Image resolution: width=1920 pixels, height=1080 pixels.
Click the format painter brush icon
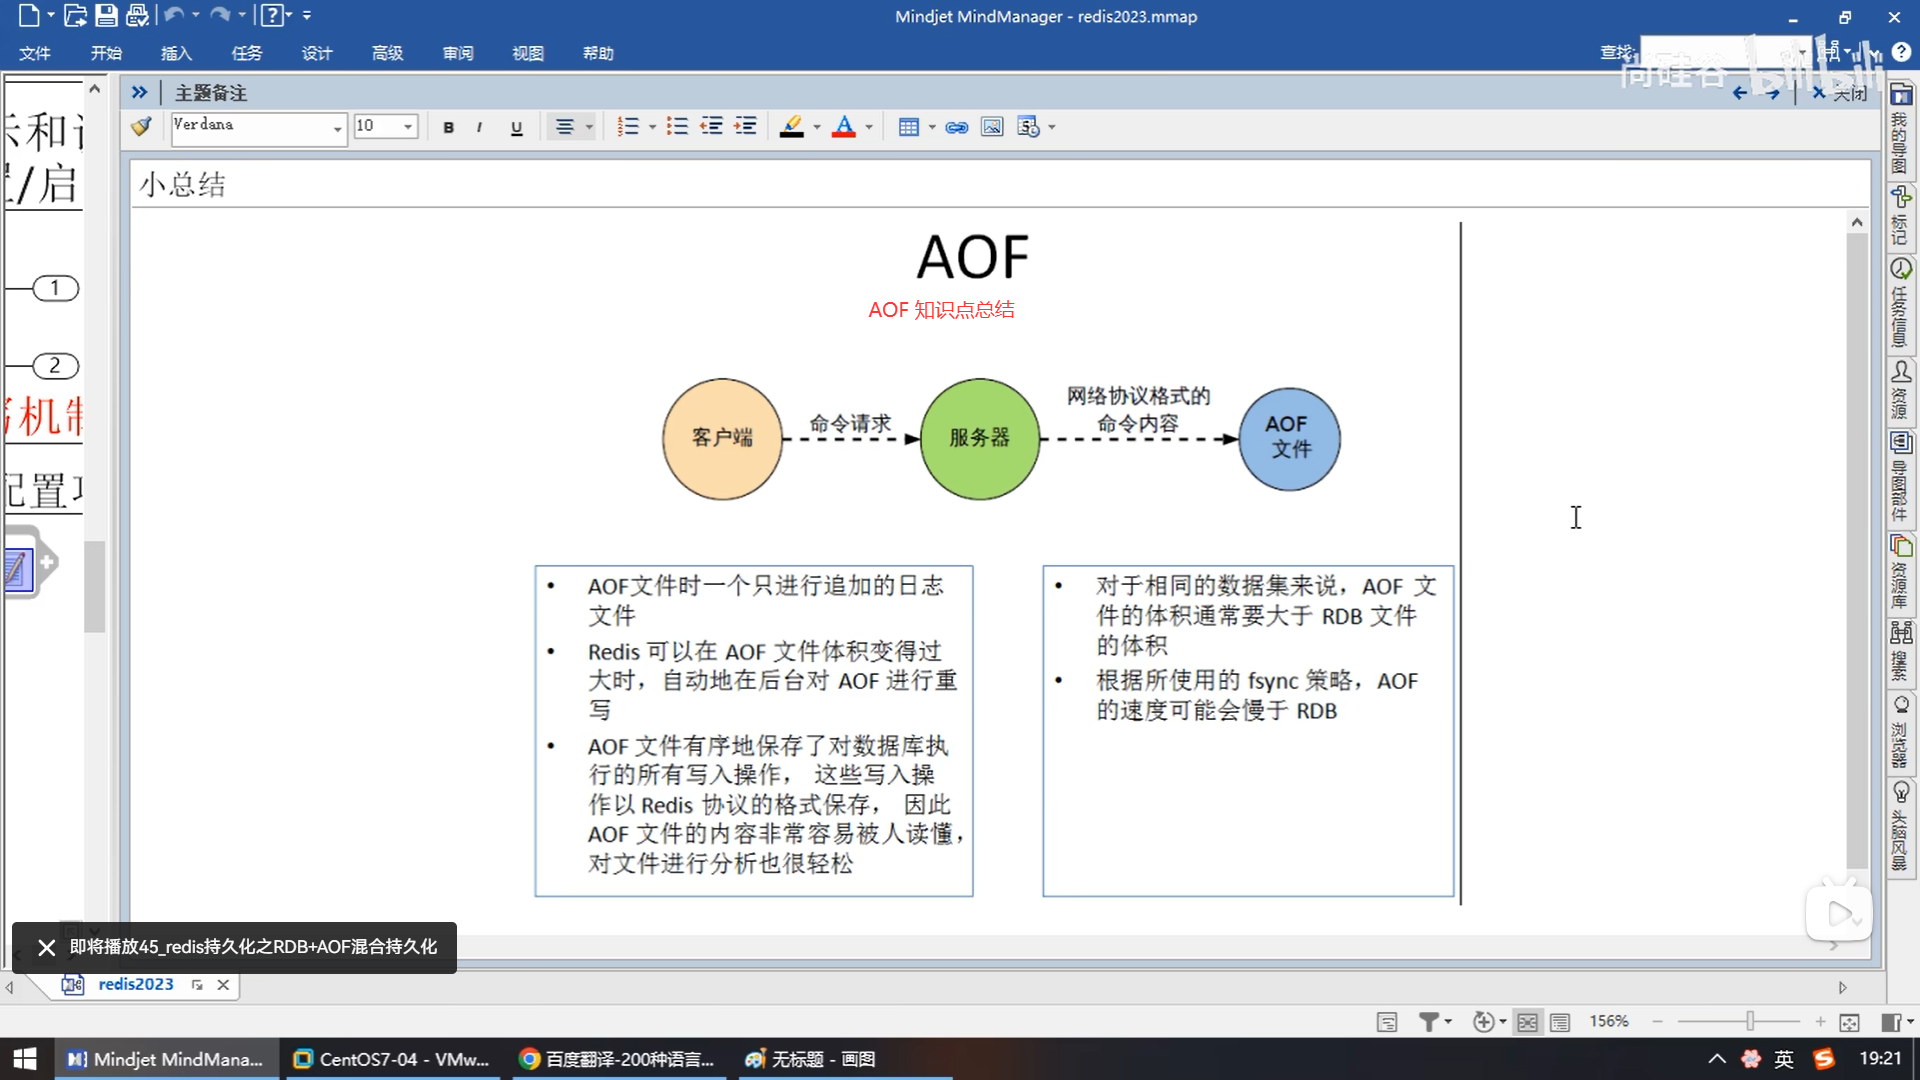[x=141, y=126]
